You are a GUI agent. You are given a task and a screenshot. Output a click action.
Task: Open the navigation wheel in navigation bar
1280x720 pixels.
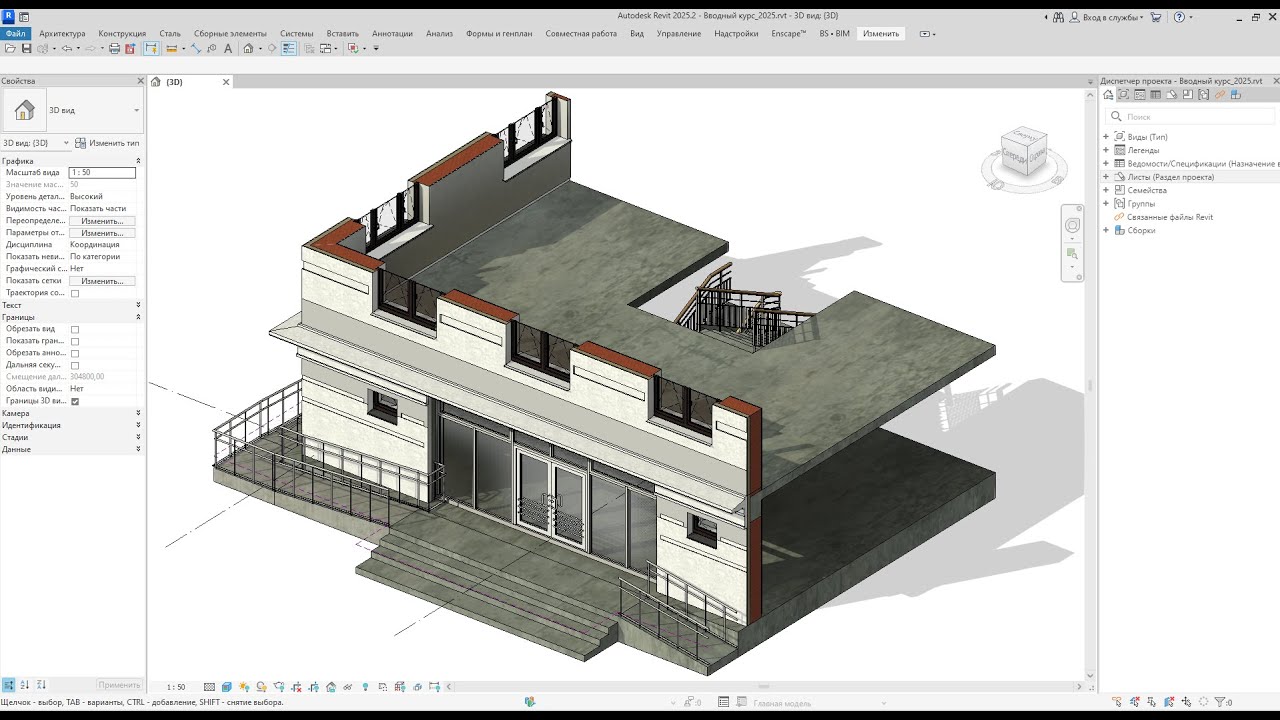(x=1072, y=226)
